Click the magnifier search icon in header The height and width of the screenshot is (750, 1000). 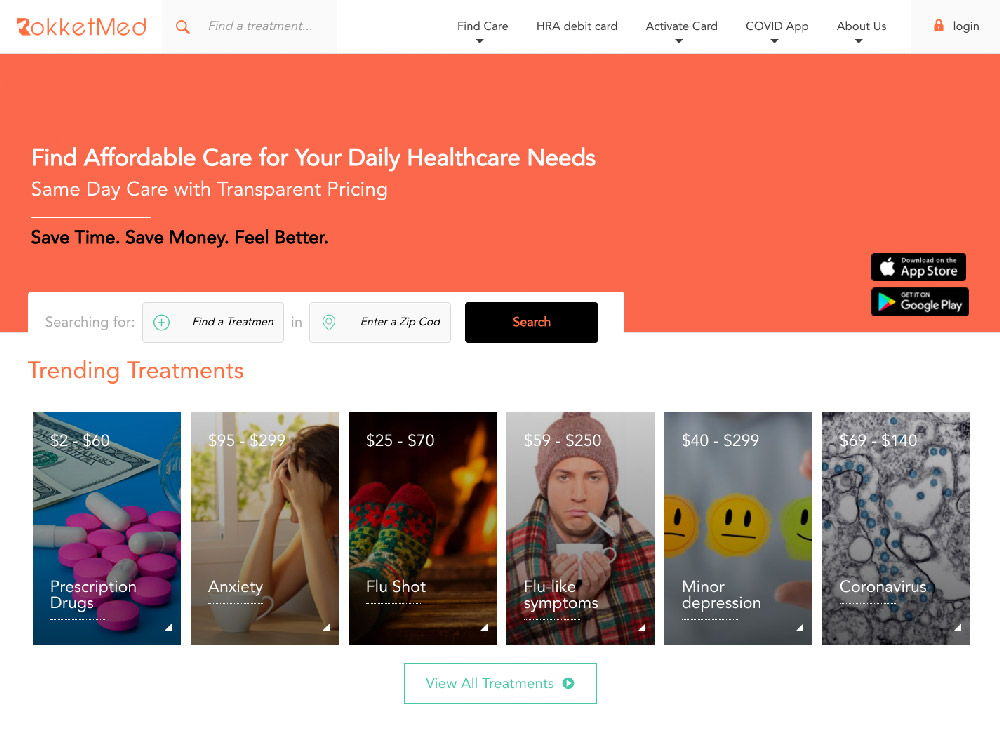[x=182, y=27]
